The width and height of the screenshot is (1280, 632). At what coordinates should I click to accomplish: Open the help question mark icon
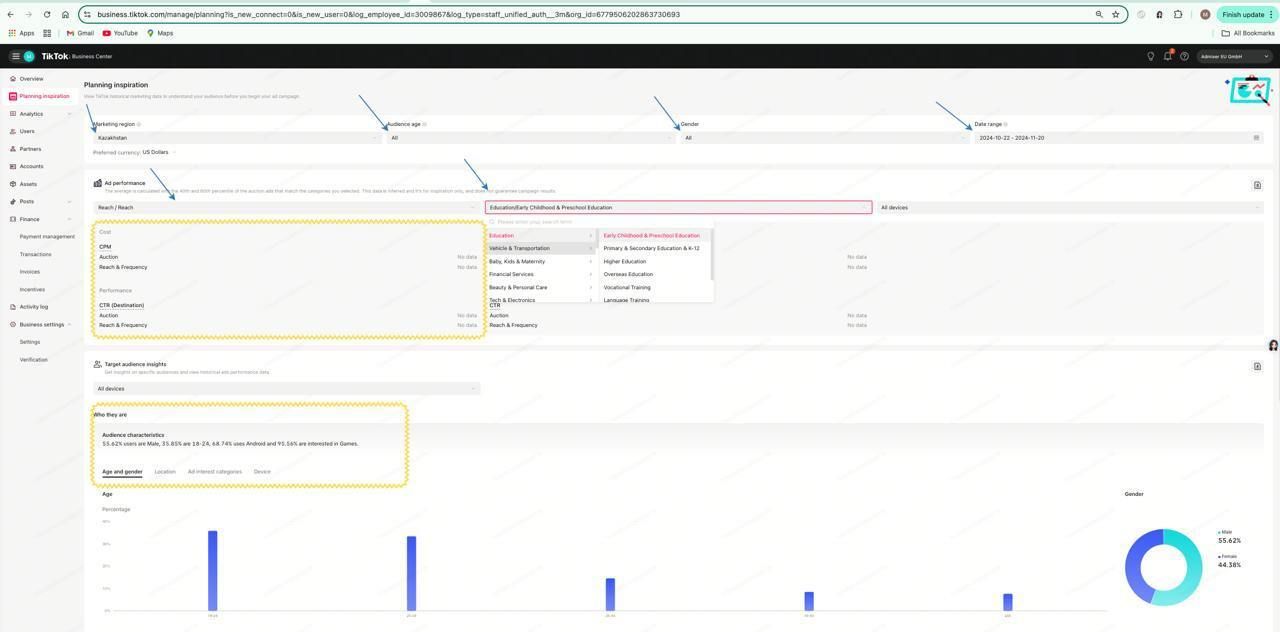[x=1184, y=56]
